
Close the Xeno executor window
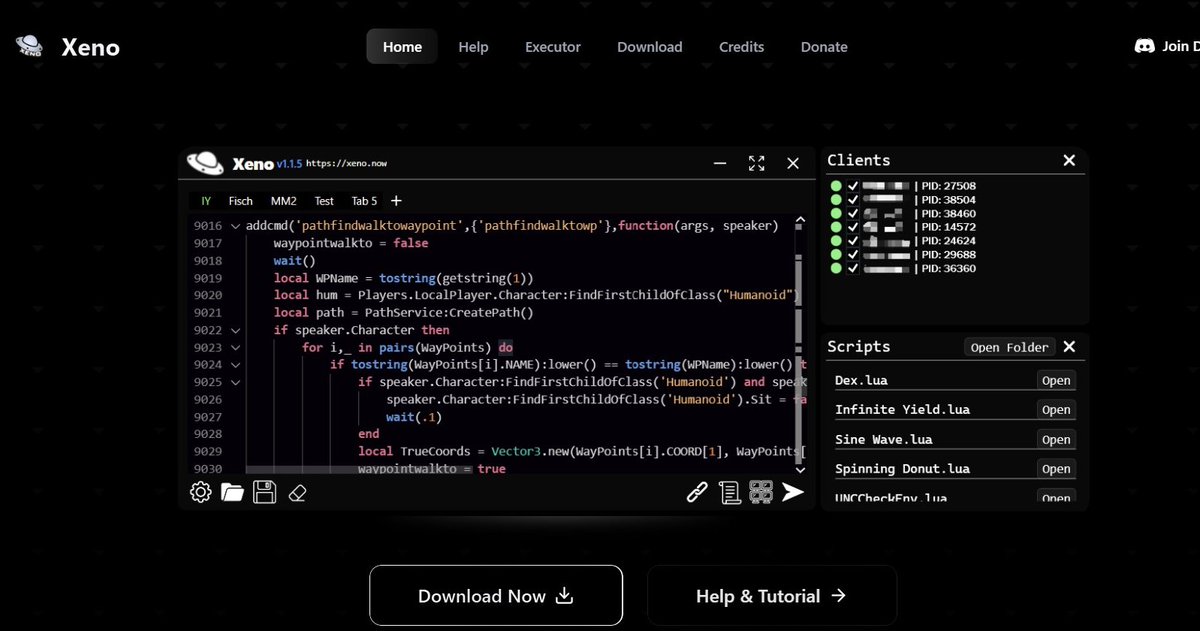(793, 163)
